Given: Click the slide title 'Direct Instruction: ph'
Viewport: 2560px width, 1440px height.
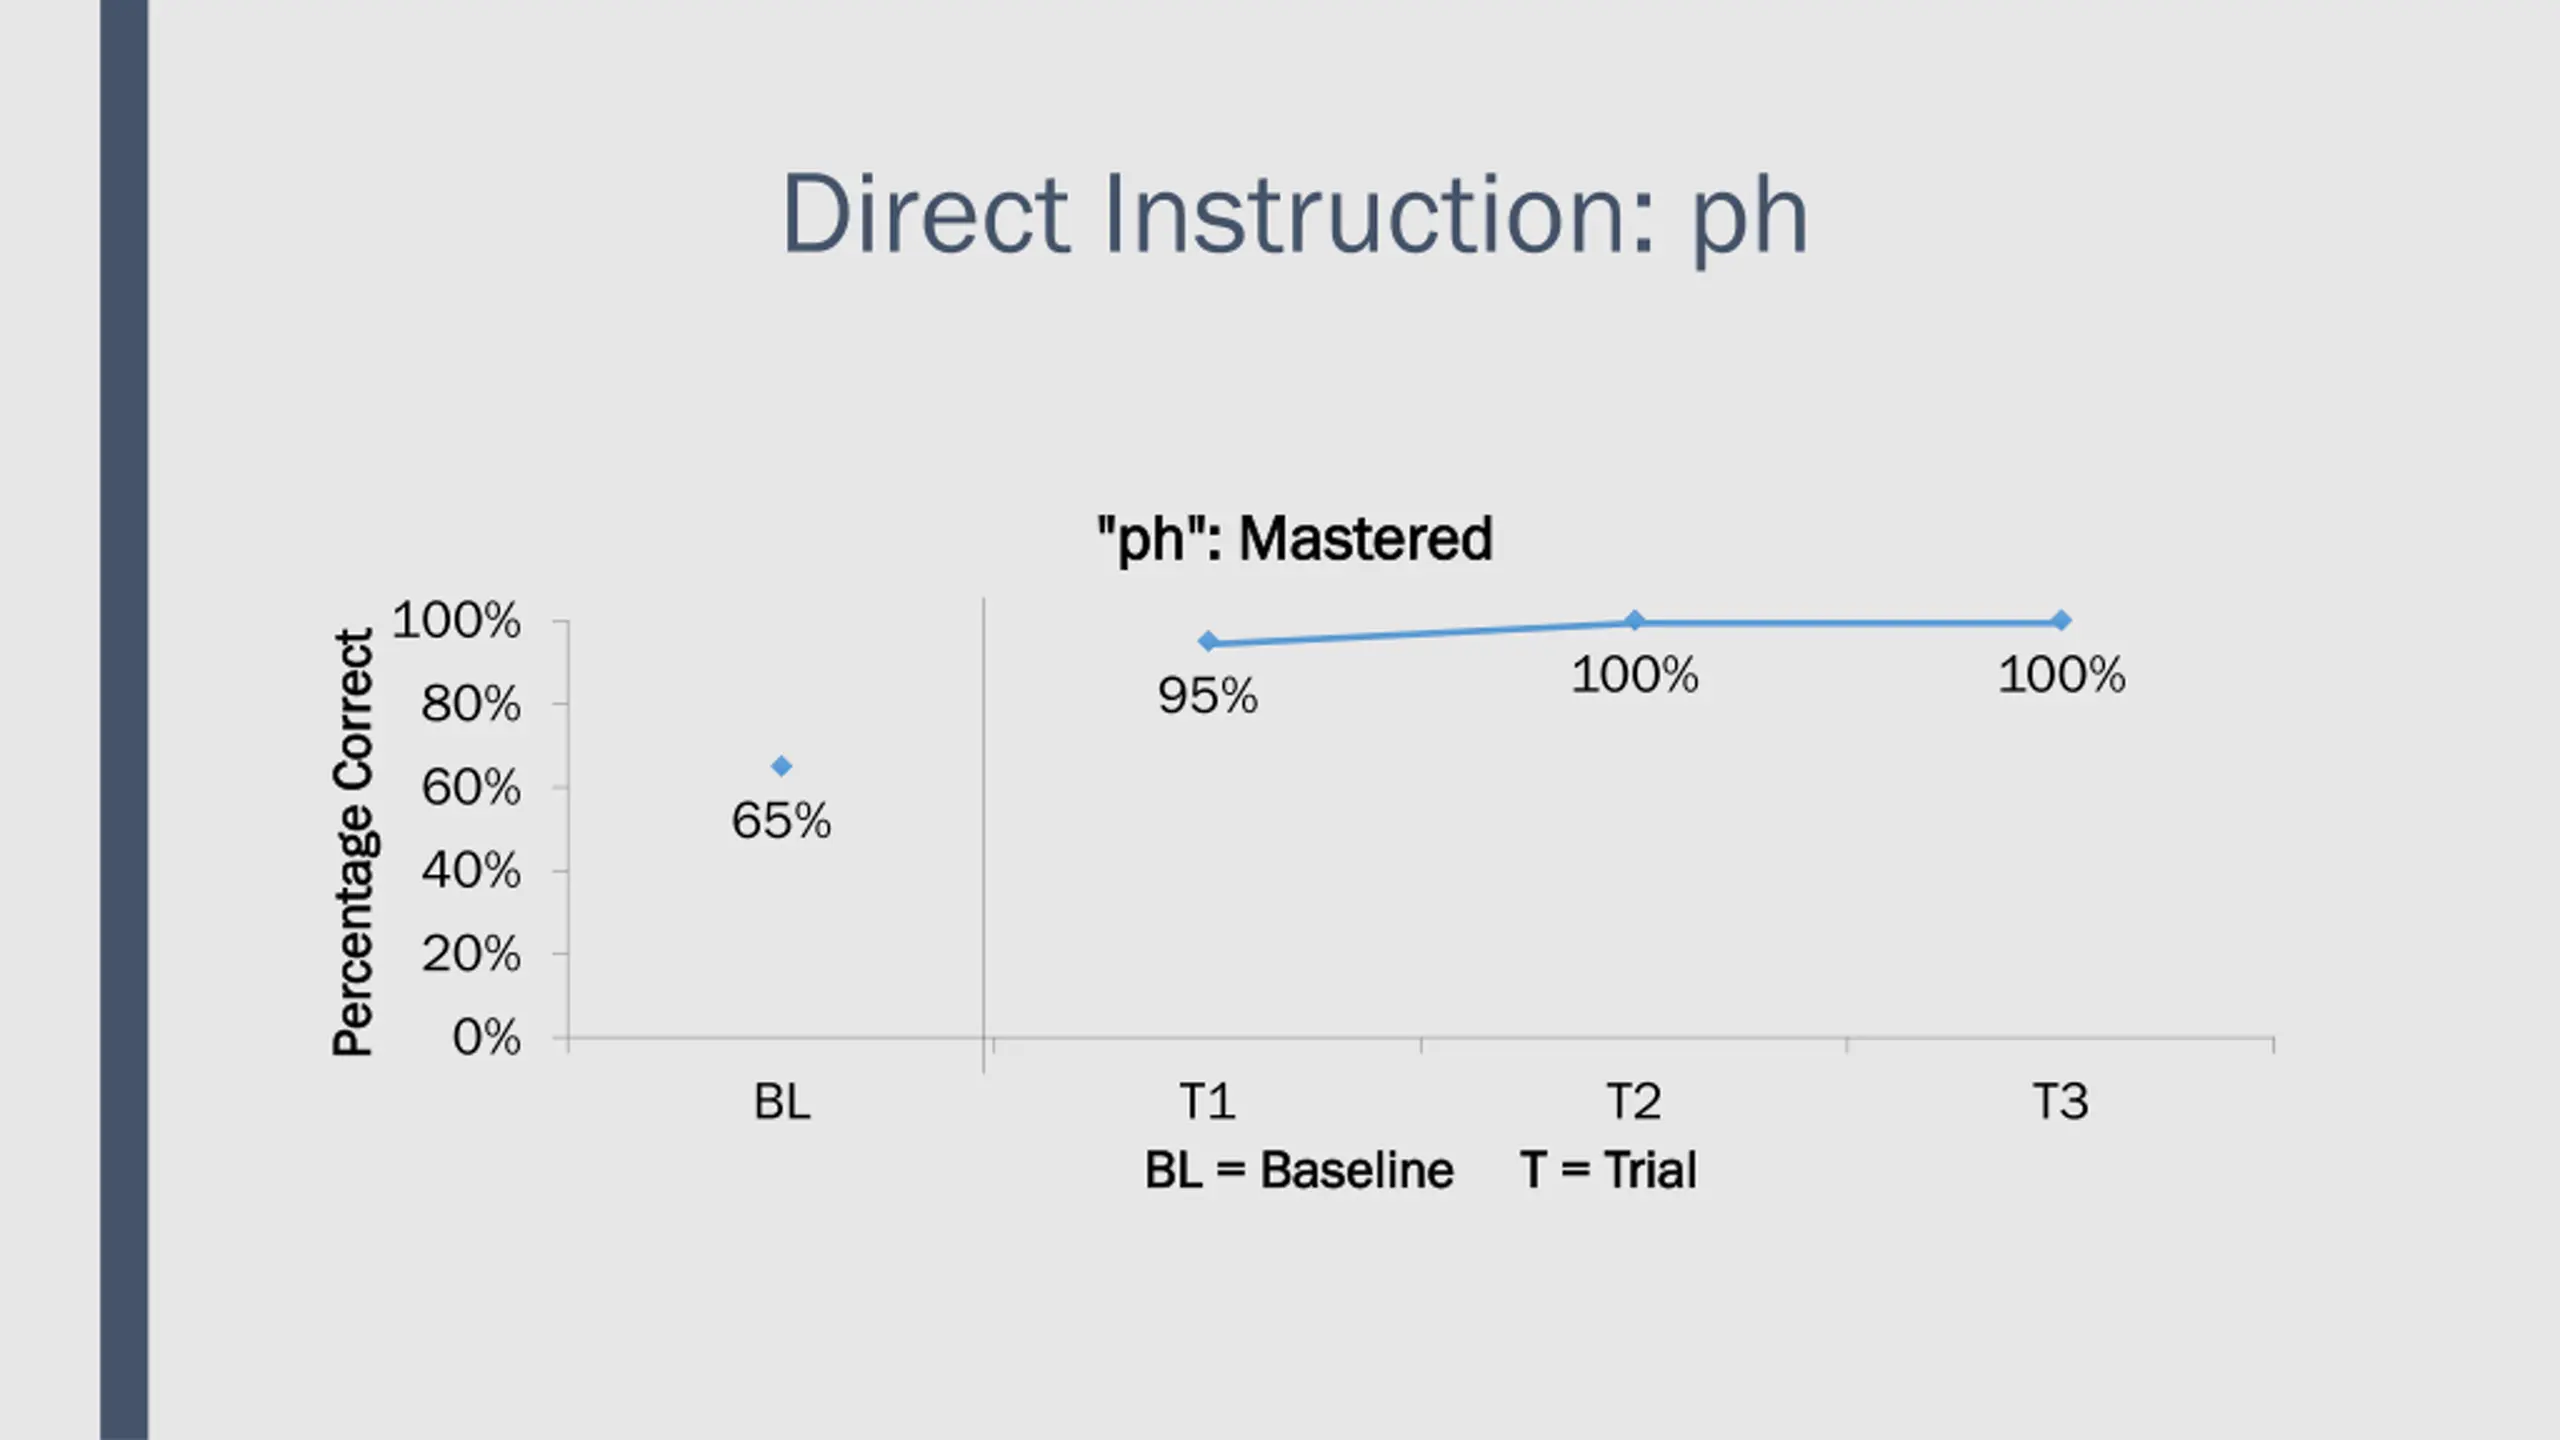Looking at the screenshot, I should click(x=1294, y=217).
